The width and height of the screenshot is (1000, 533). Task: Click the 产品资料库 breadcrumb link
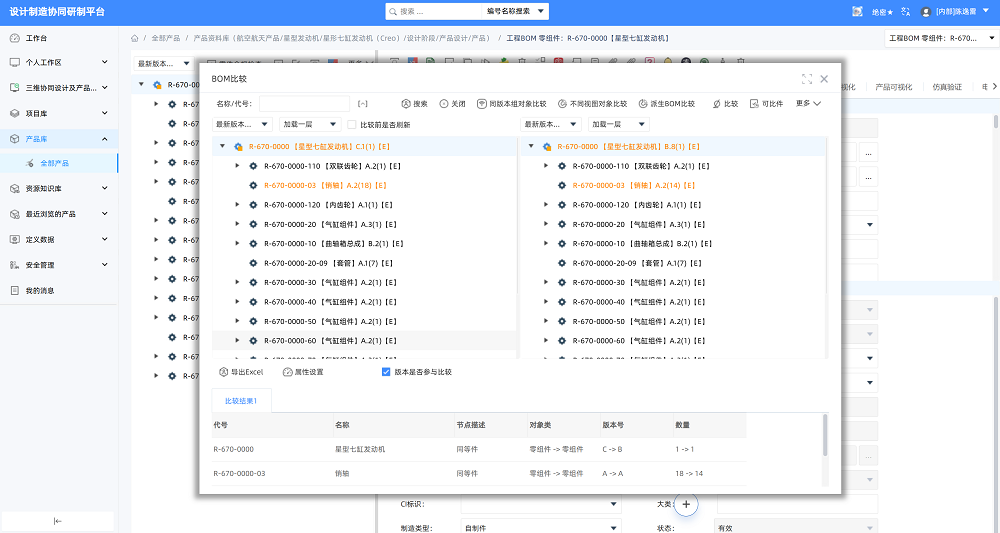342,38
